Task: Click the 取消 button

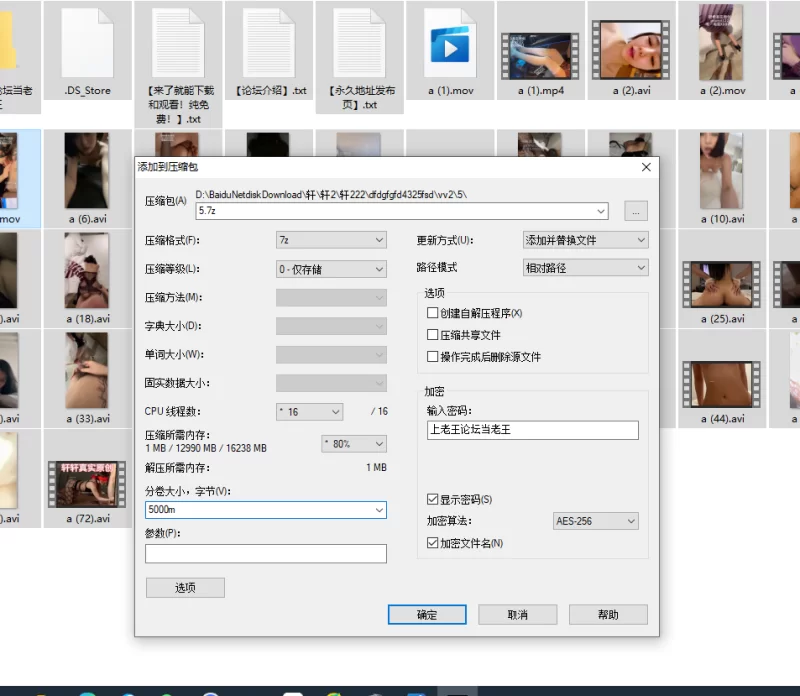Action: pyautogui.click(x=517, y=615)
